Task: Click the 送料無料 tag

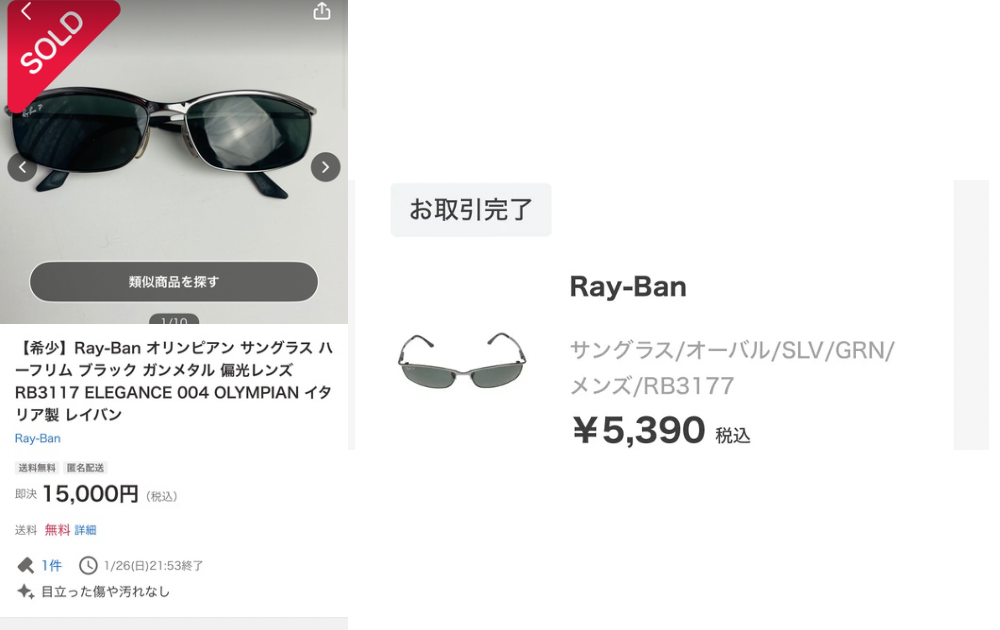Action: click(x=37, y=468)
